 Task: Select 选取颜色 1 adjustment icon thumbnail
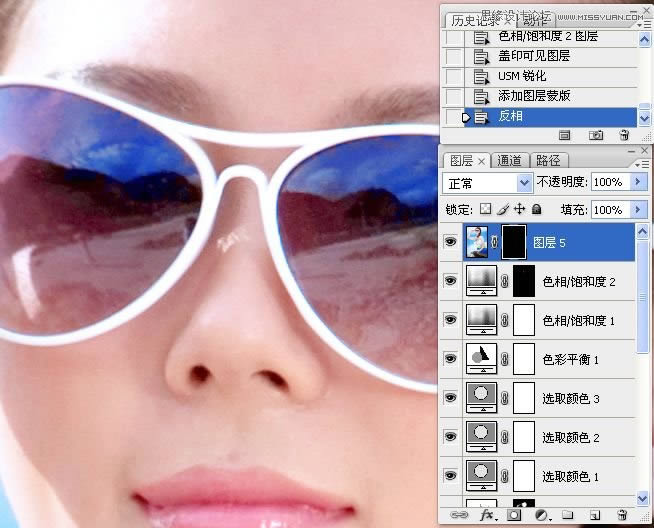[482, 475]
